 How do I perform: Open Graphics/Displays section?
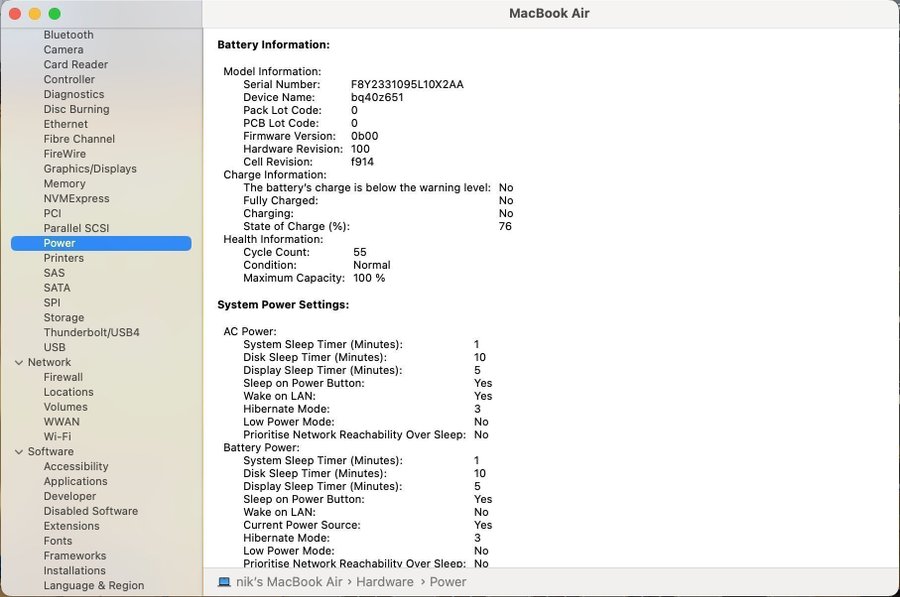[90, 169]
